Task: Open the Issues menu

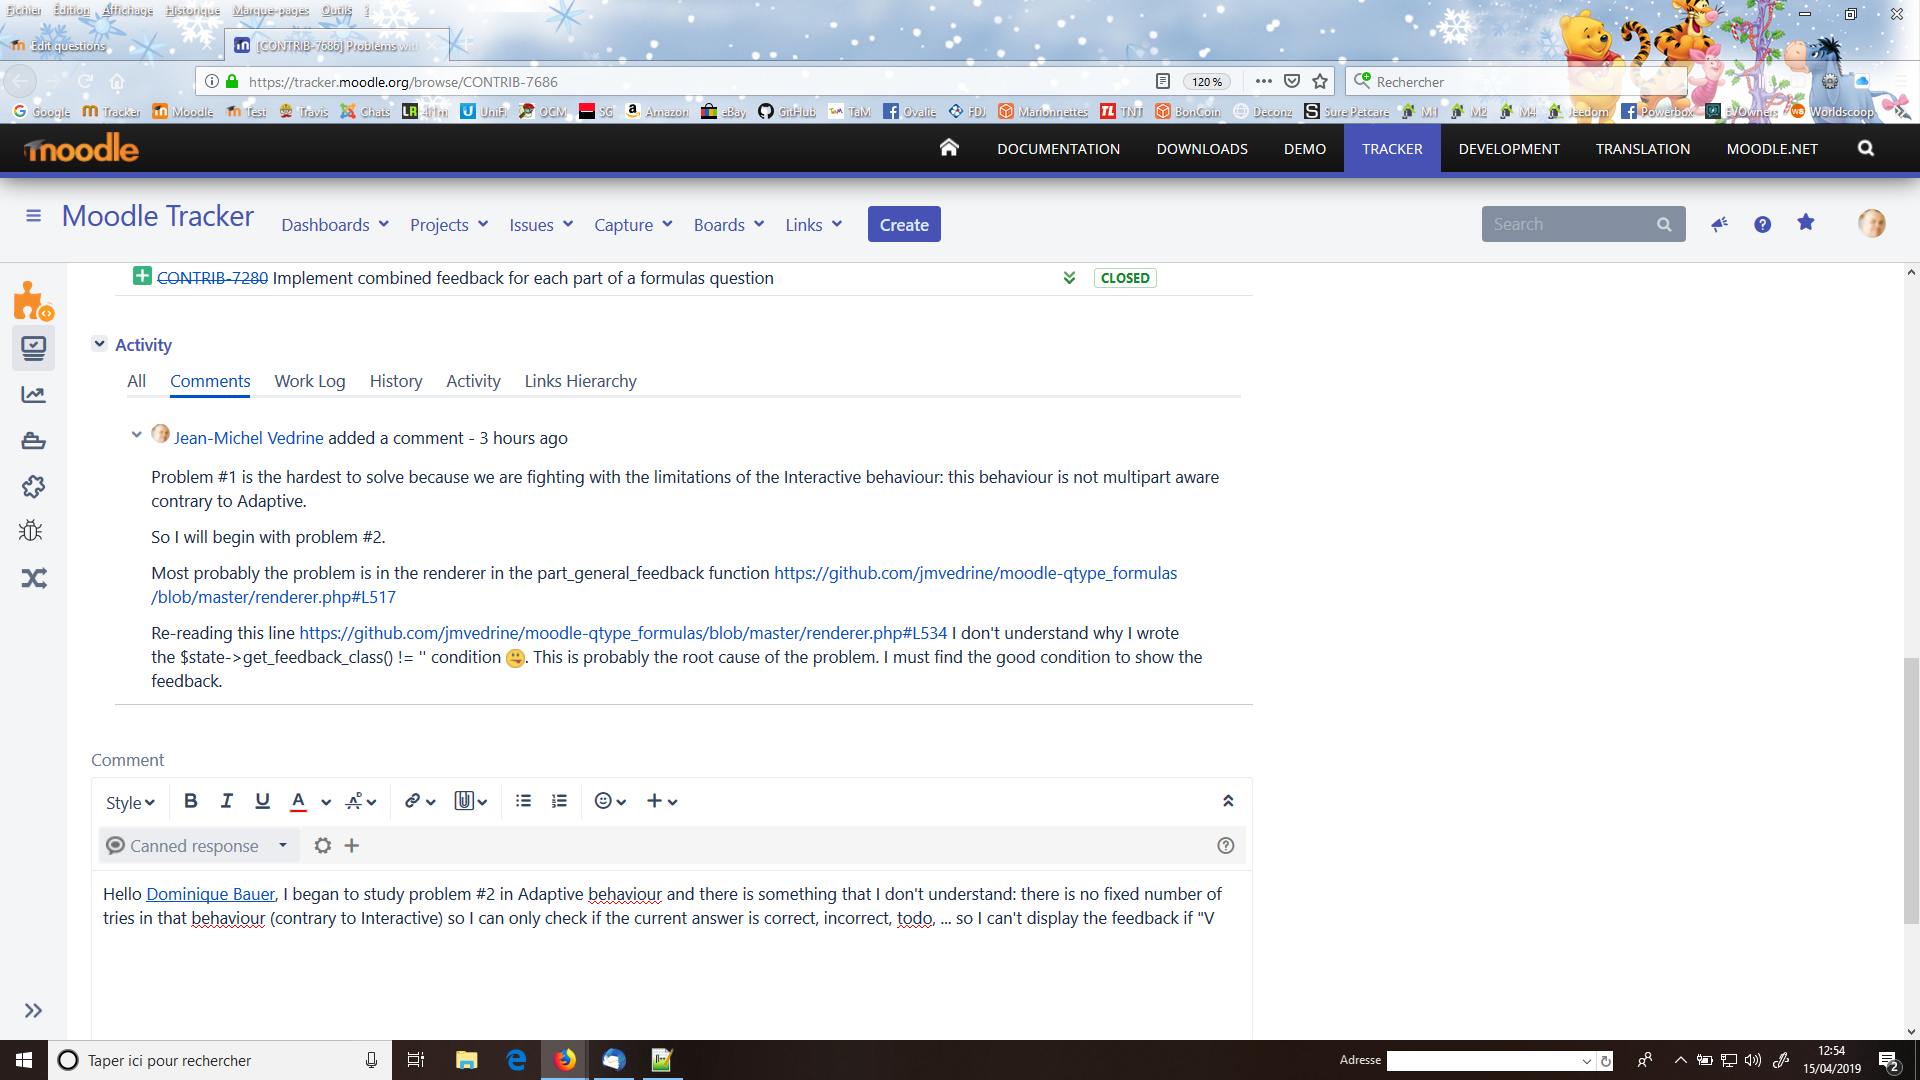Action: click(x=541, y=225)
